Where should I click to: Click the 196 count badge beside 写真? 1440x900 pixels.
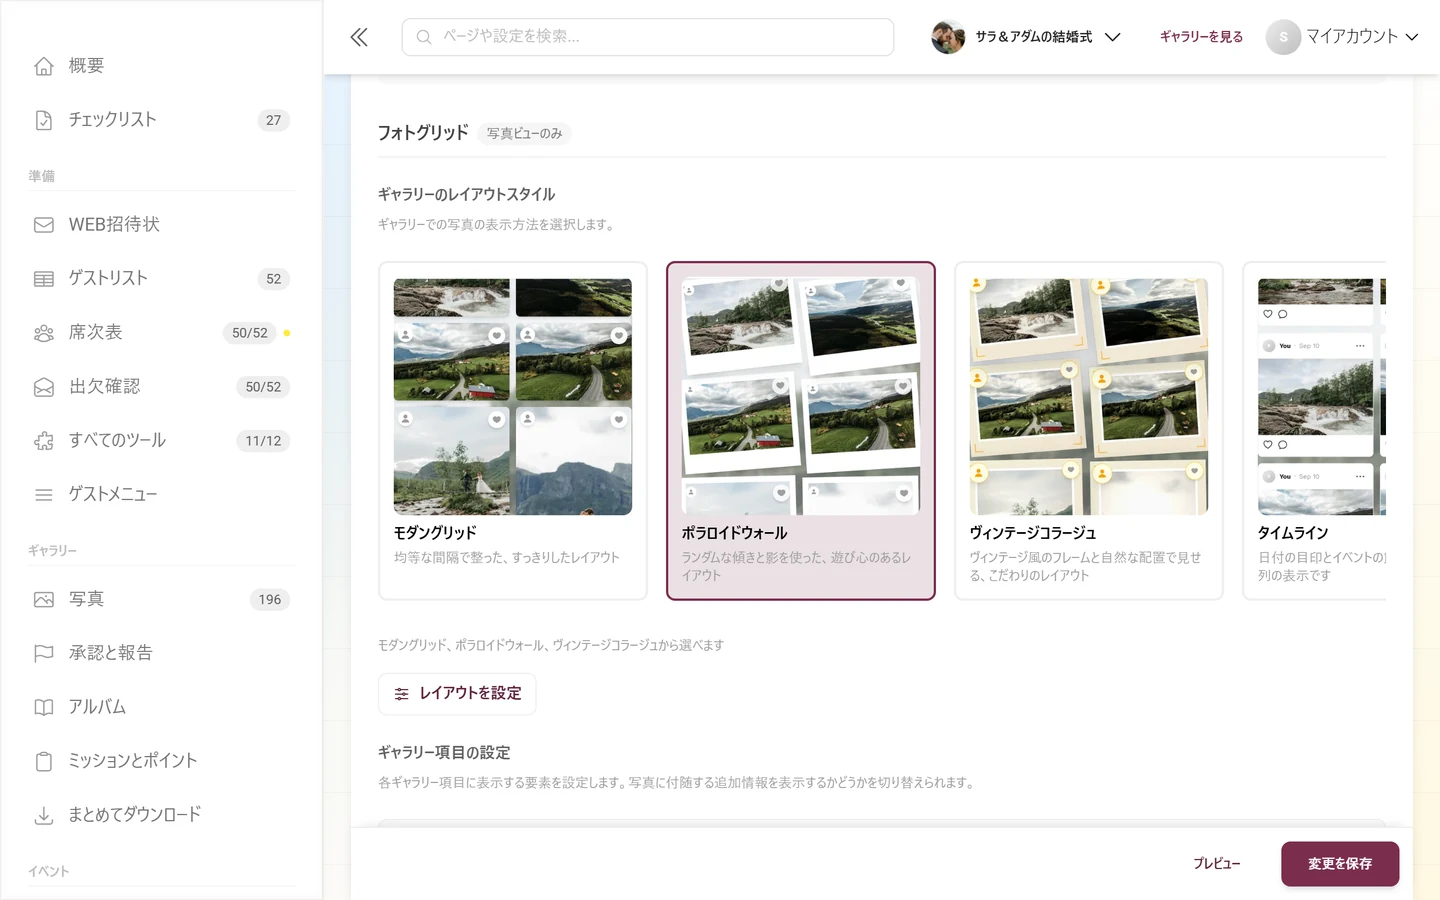(270, 600)
